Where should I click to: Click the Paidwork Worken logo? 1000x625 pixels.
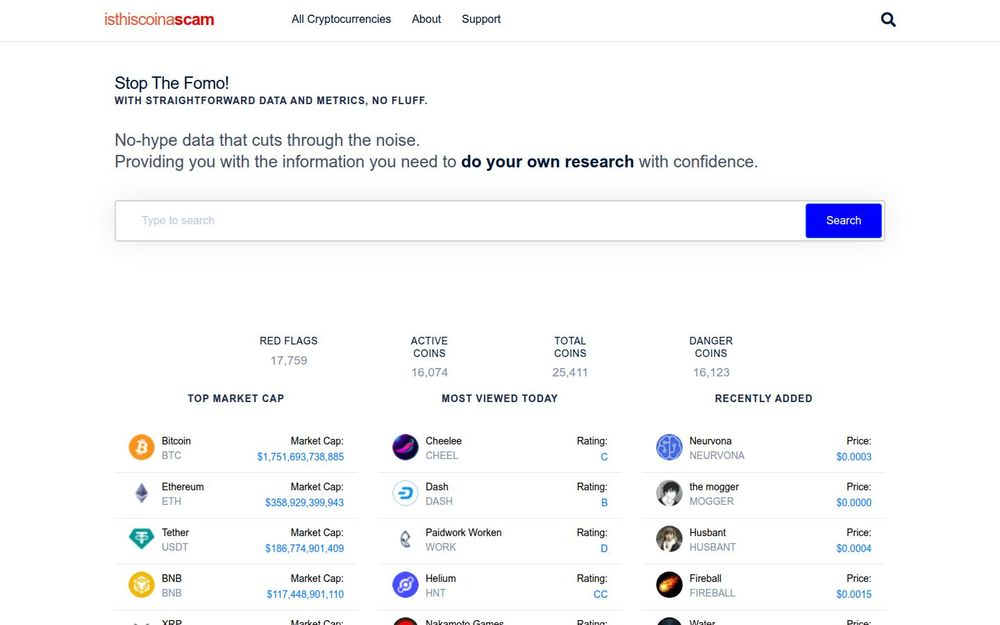[405, 539]
